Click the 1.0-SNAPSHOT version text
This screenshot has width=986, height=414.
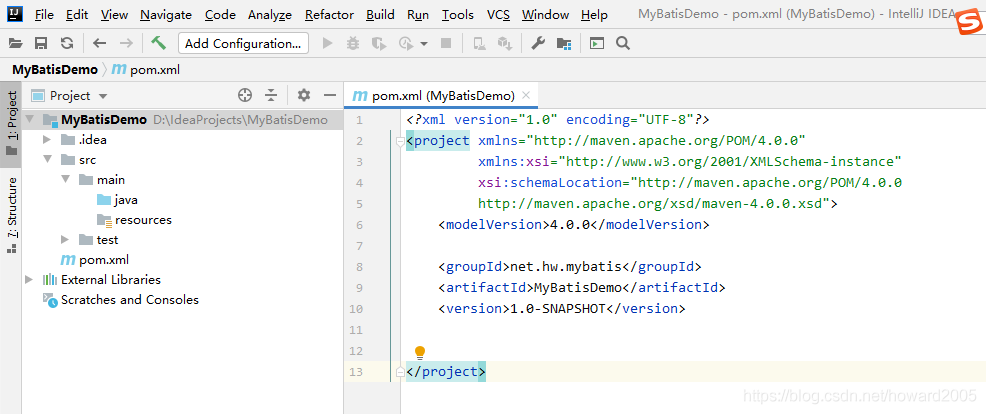tap(557, 309)
